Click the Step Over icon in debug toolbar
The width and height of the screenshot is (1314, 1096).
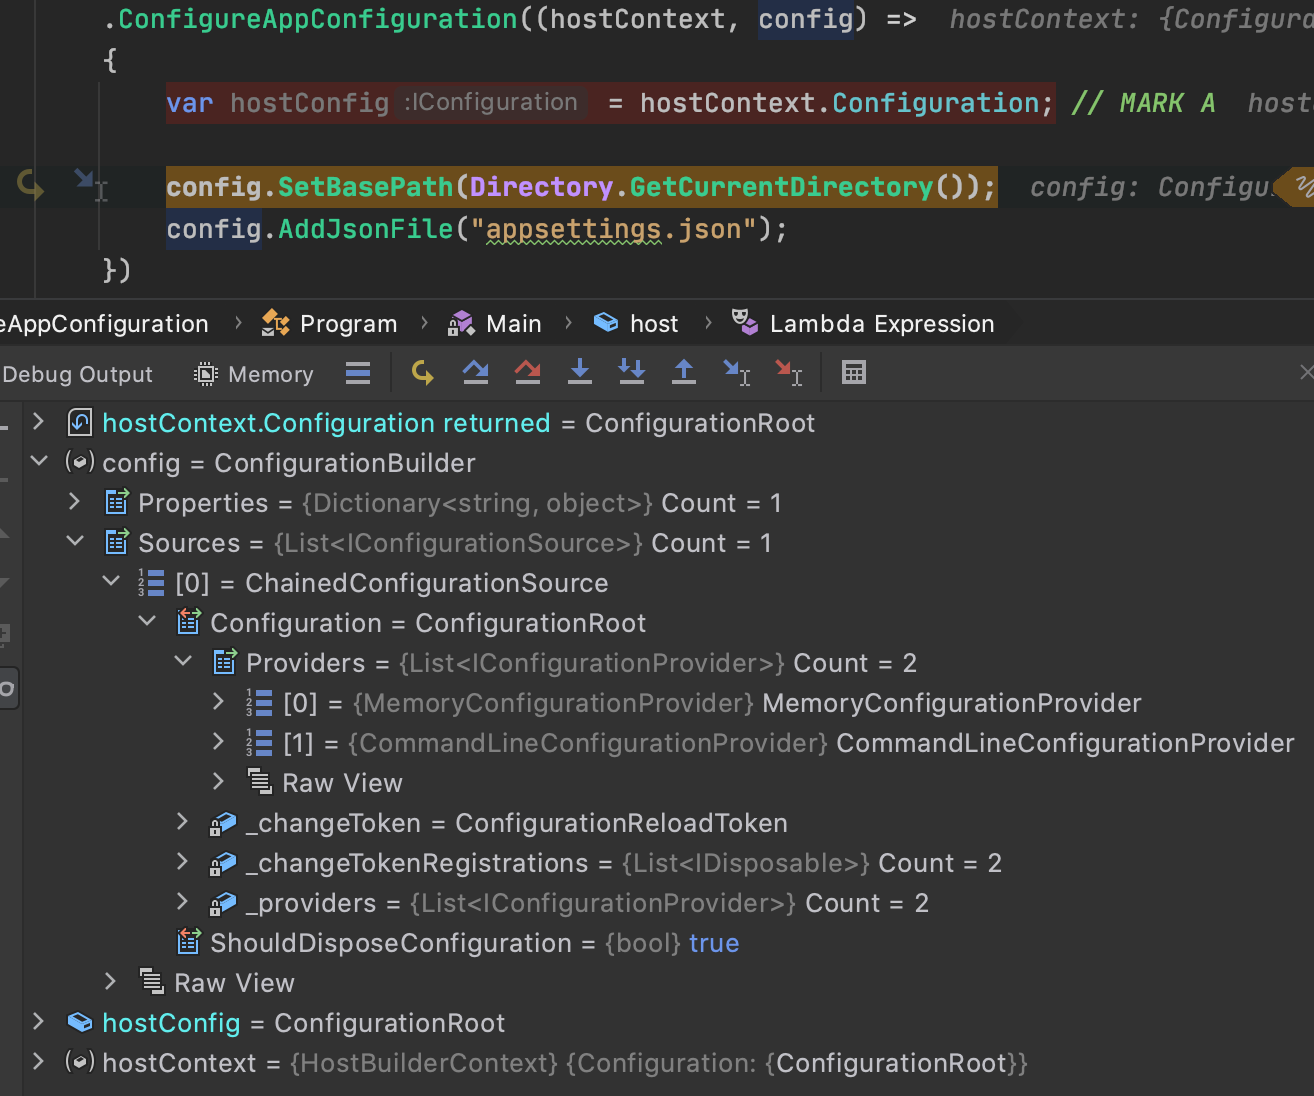[x=475, y=372]
